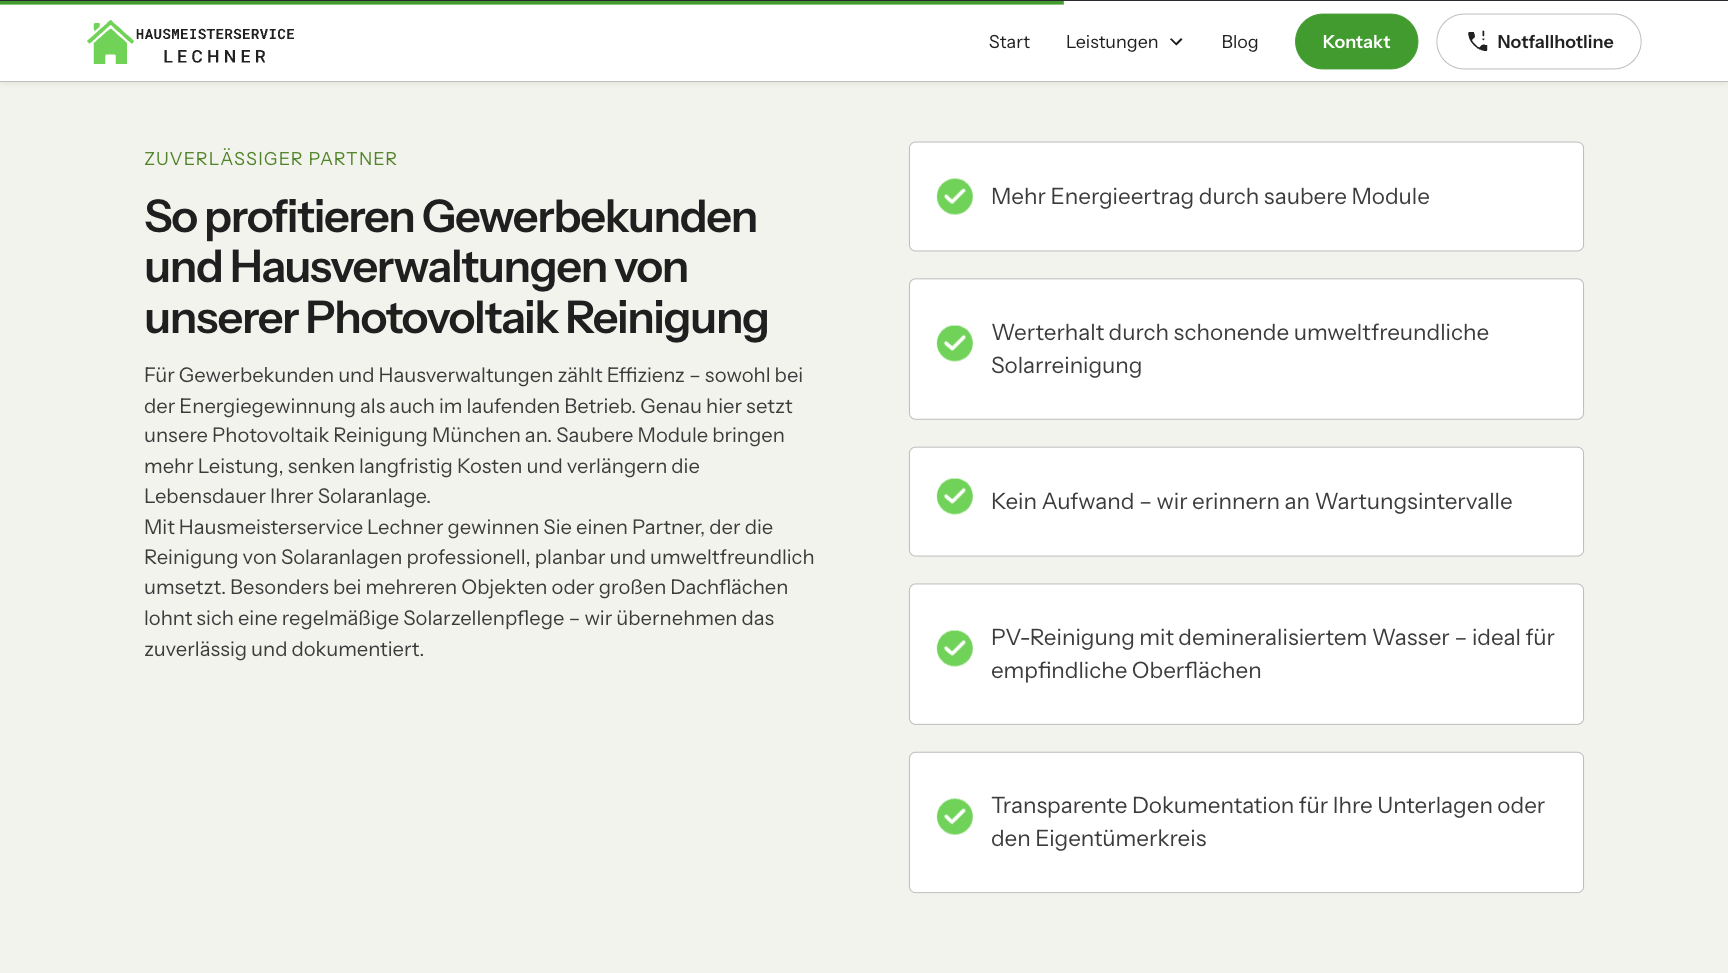The image size is (1728, 973).
Task: Expand the Leistungen dropdown chevron
Action: (1176, 42)
